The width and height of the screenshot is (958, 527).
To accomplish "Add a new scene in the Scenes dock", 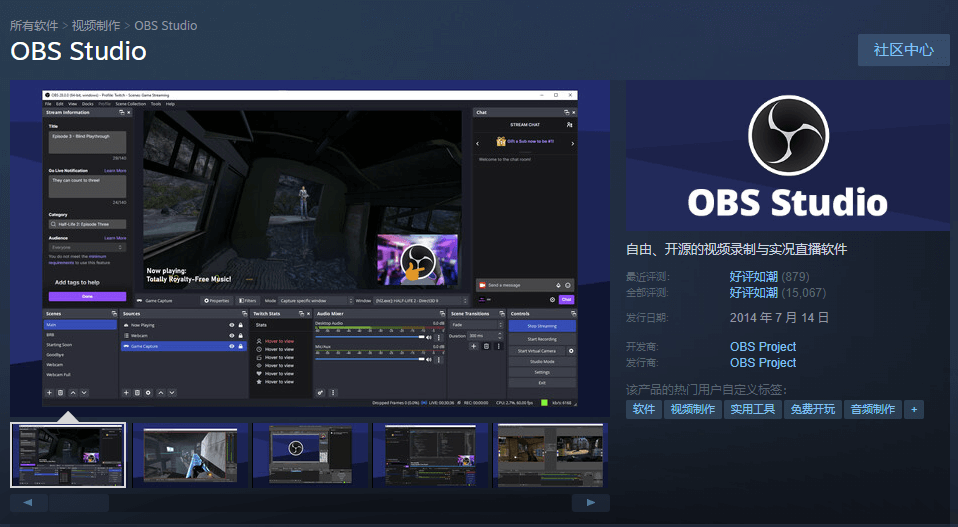I will (x=49, y=393).
